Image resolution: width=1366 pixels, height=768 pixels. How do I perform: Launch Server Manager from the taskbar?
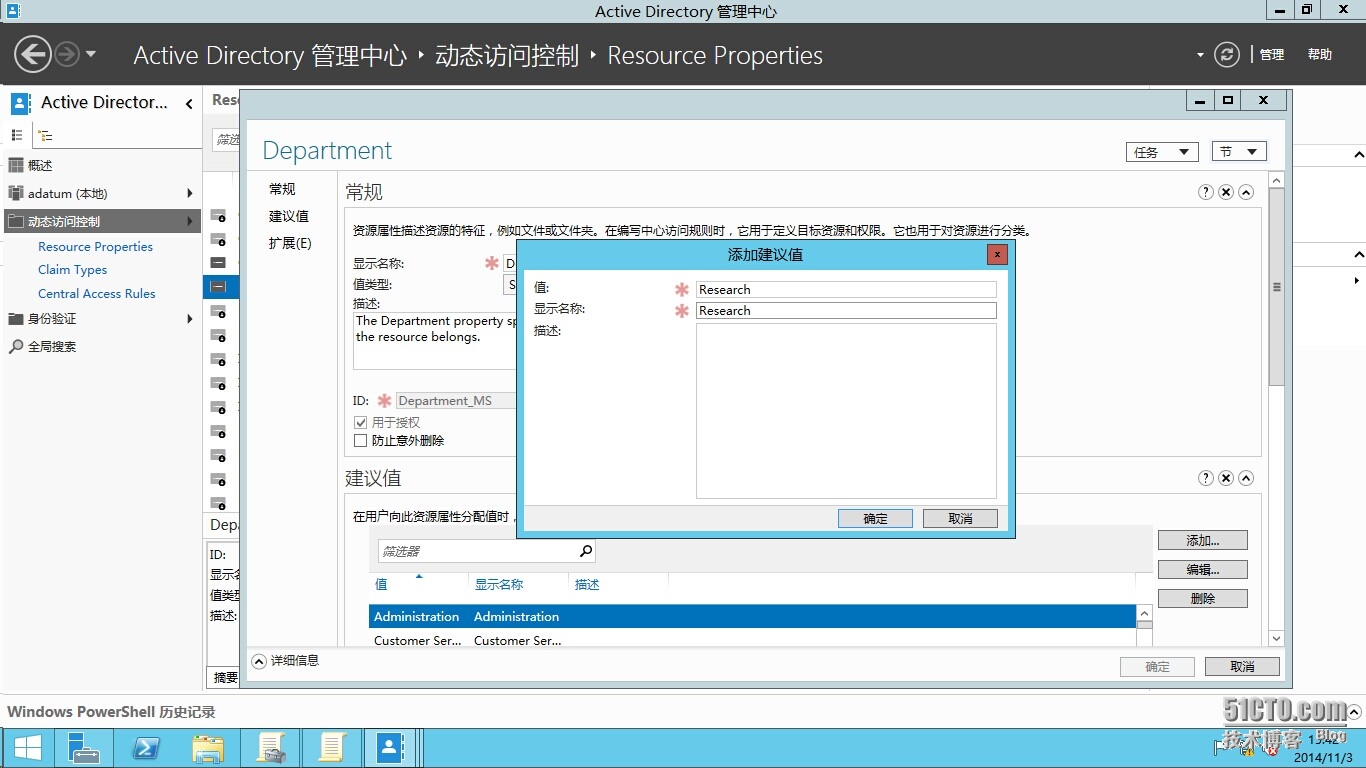pos(83,747)
